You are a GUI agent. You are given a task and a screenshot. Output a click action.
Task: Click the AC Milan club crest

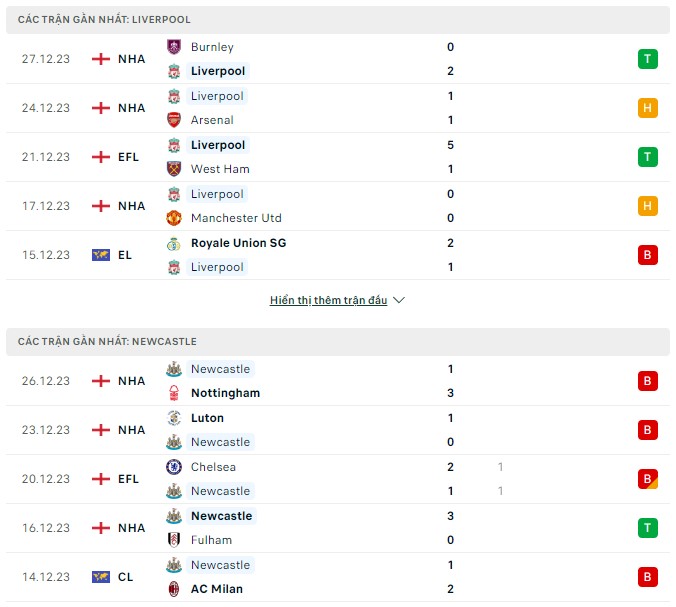tap(174, 589)
